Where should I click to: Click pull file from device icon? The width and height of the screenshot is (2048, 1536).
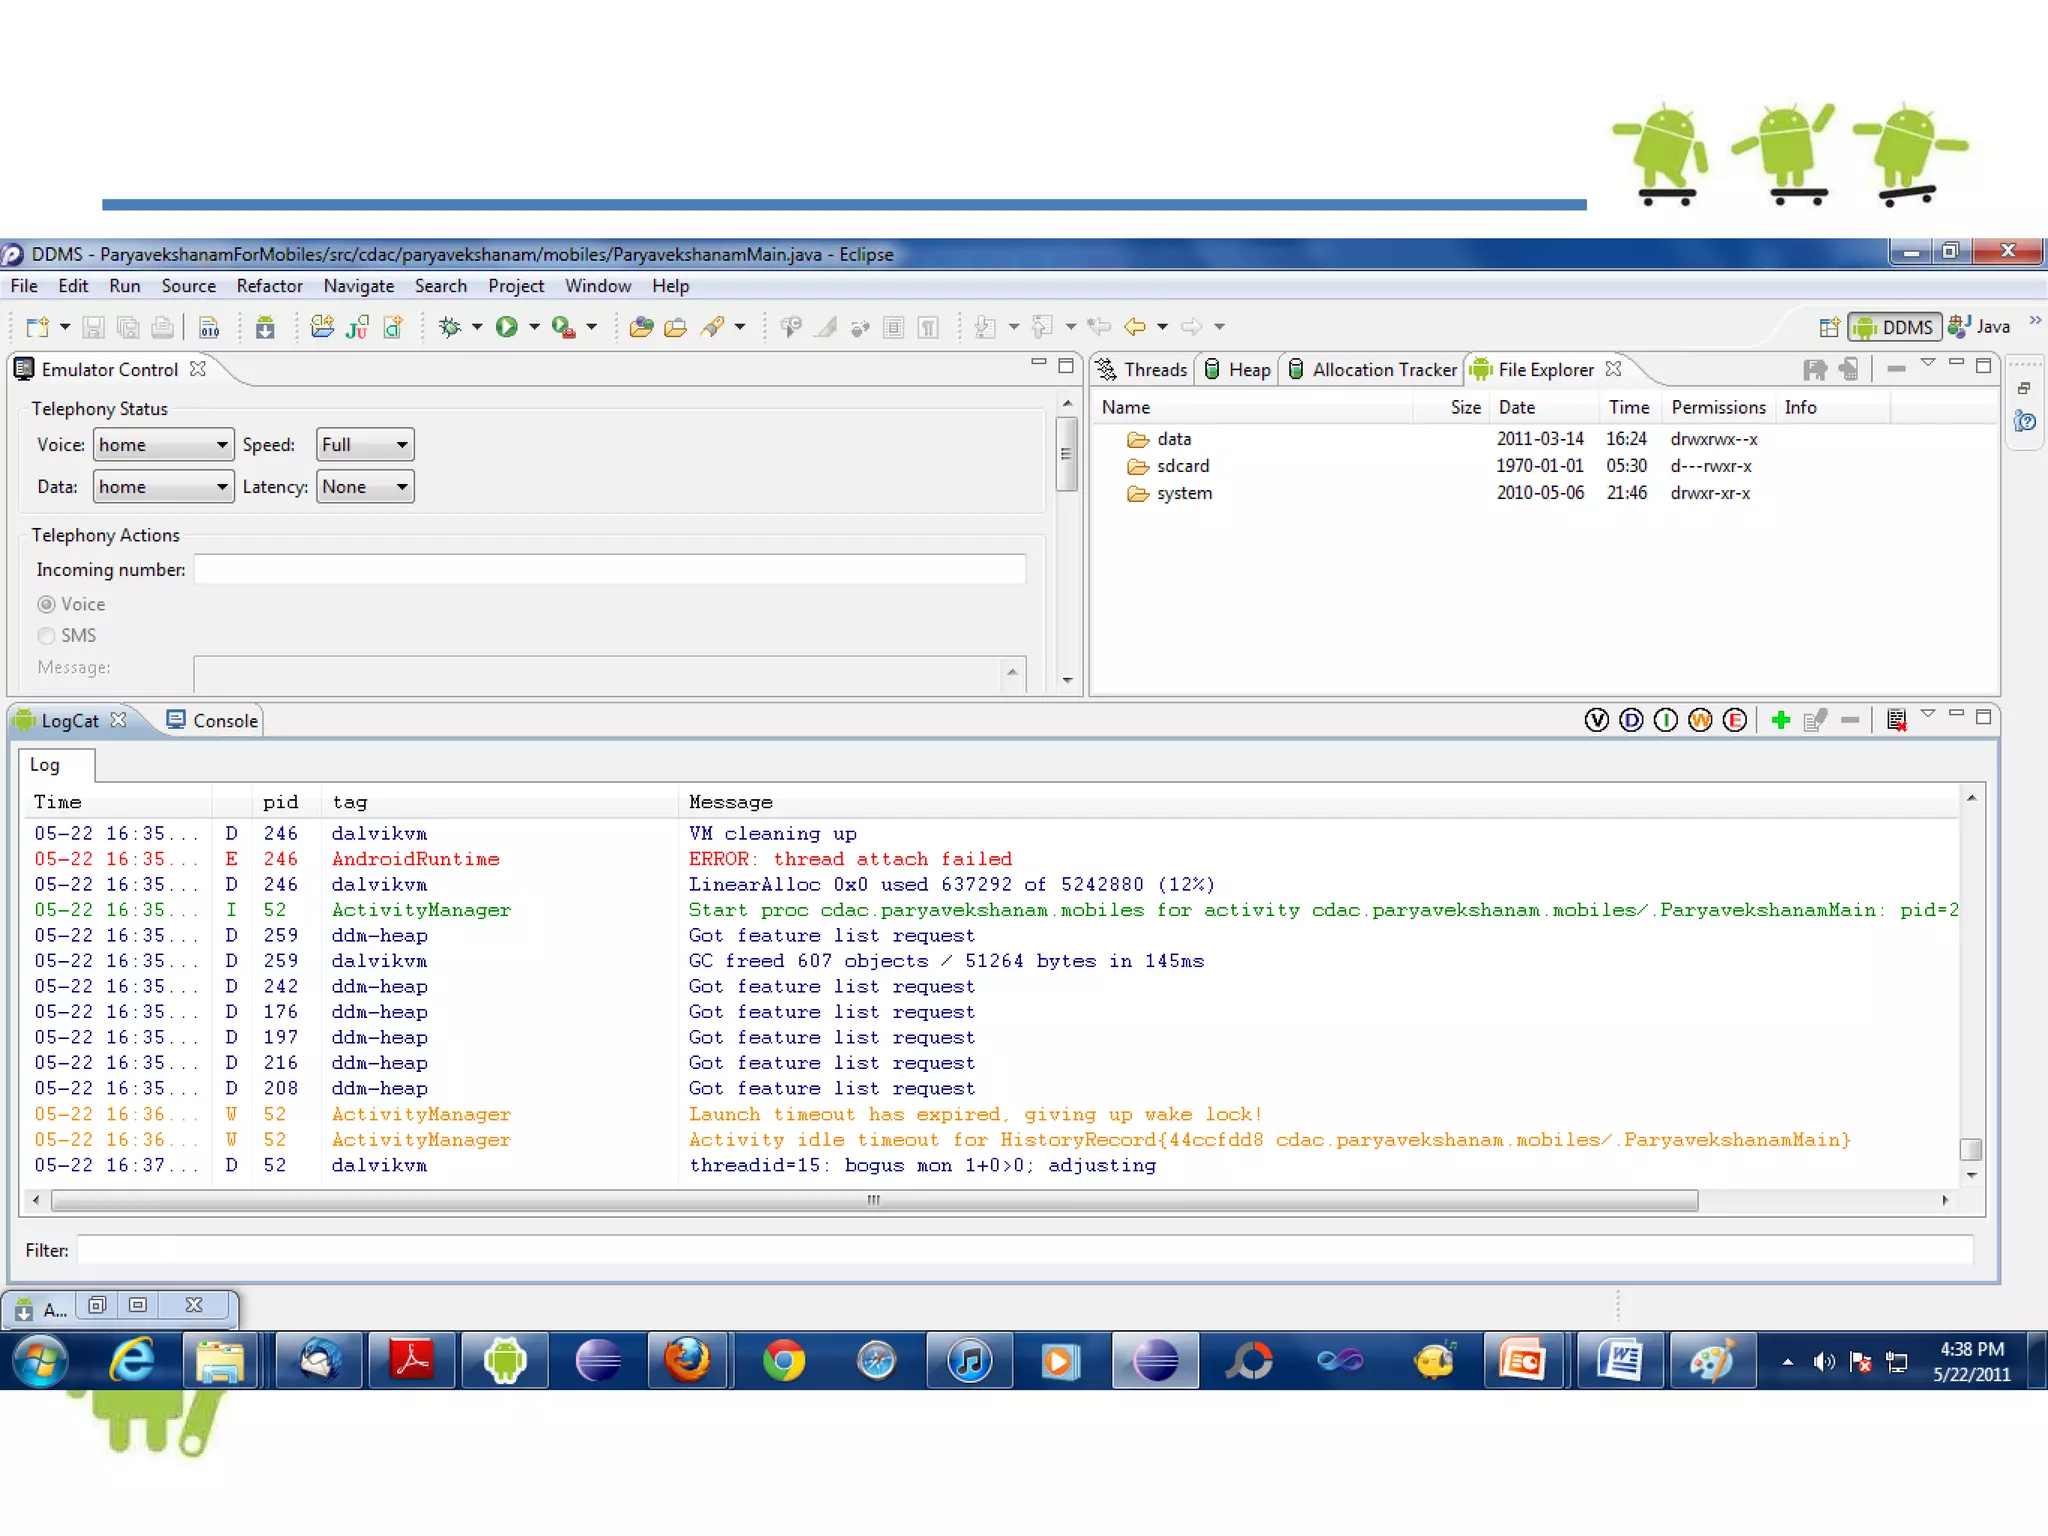[1814, 370]
